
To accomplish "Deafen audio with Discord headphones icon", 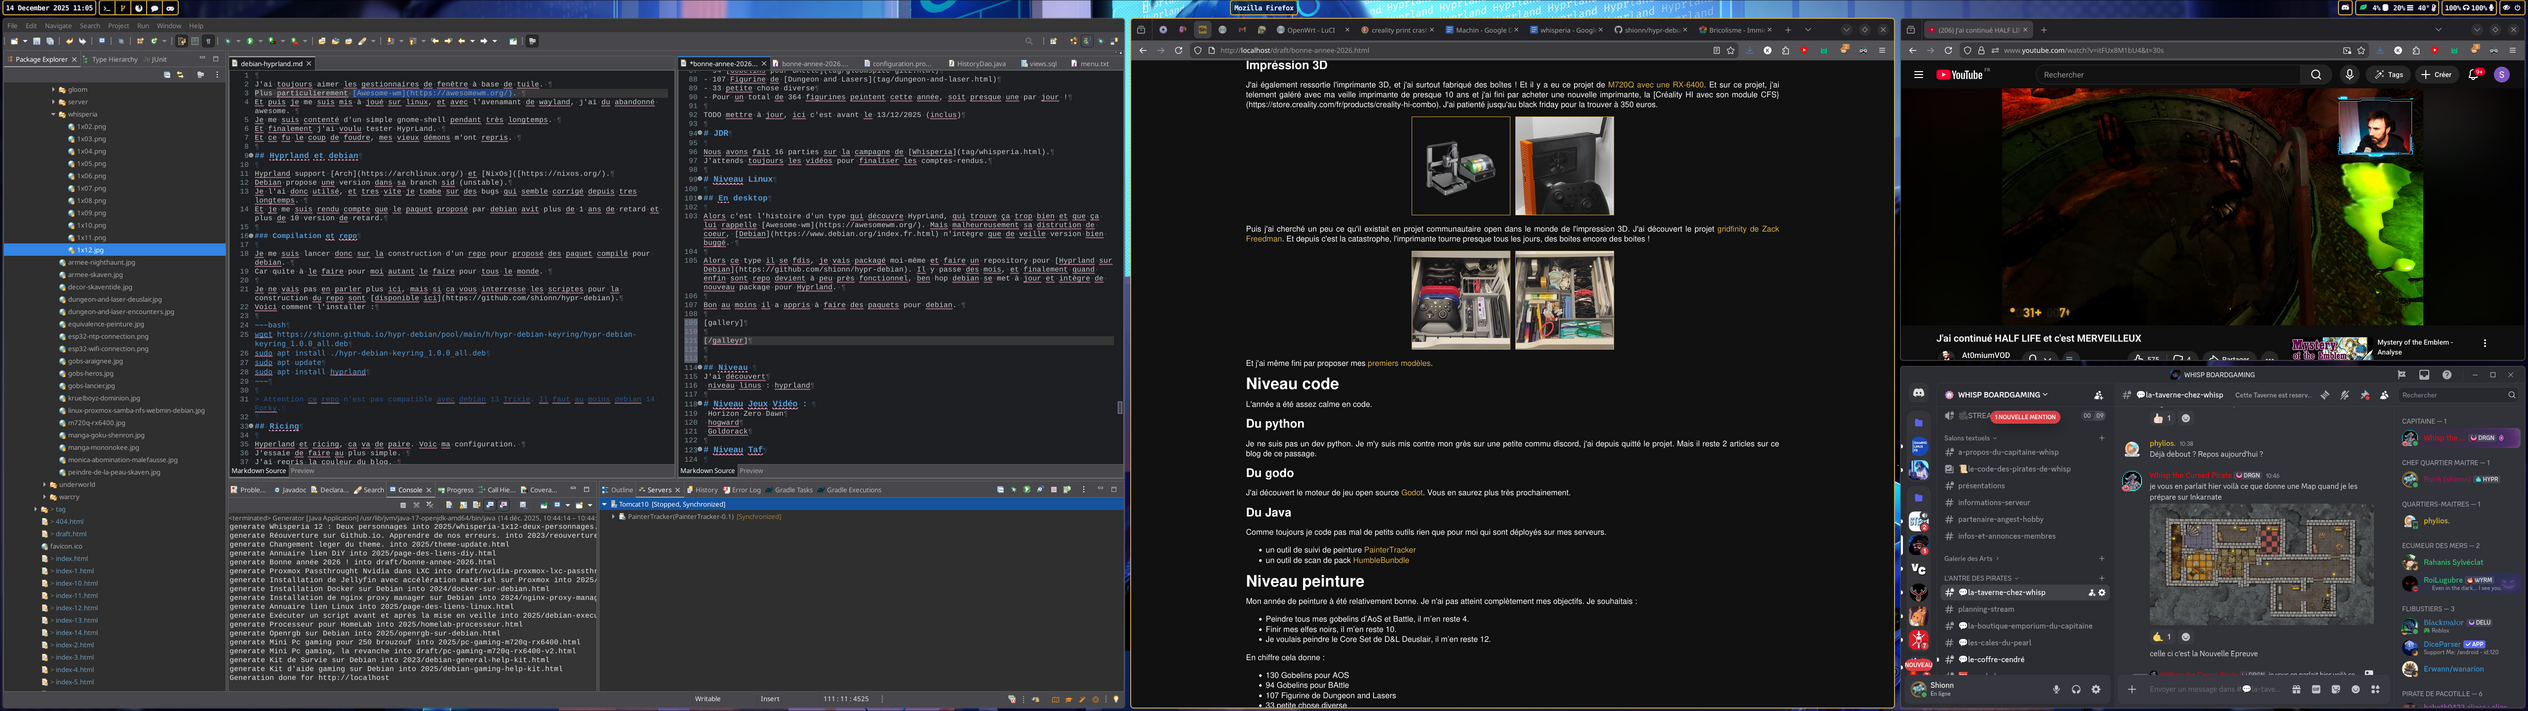I will (2076, 689).
